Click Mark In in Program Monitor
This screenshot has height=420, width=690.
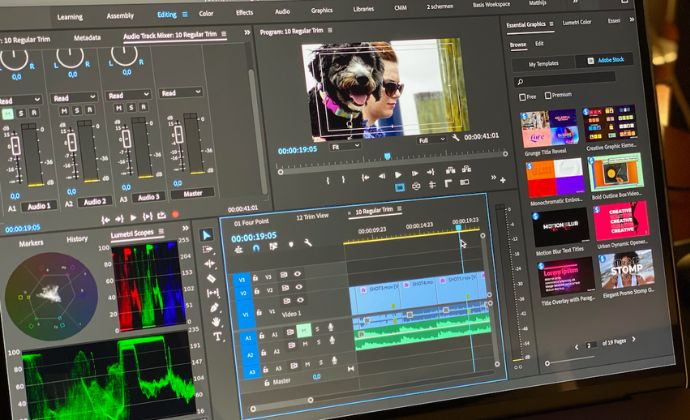click(x=328, y=180)
